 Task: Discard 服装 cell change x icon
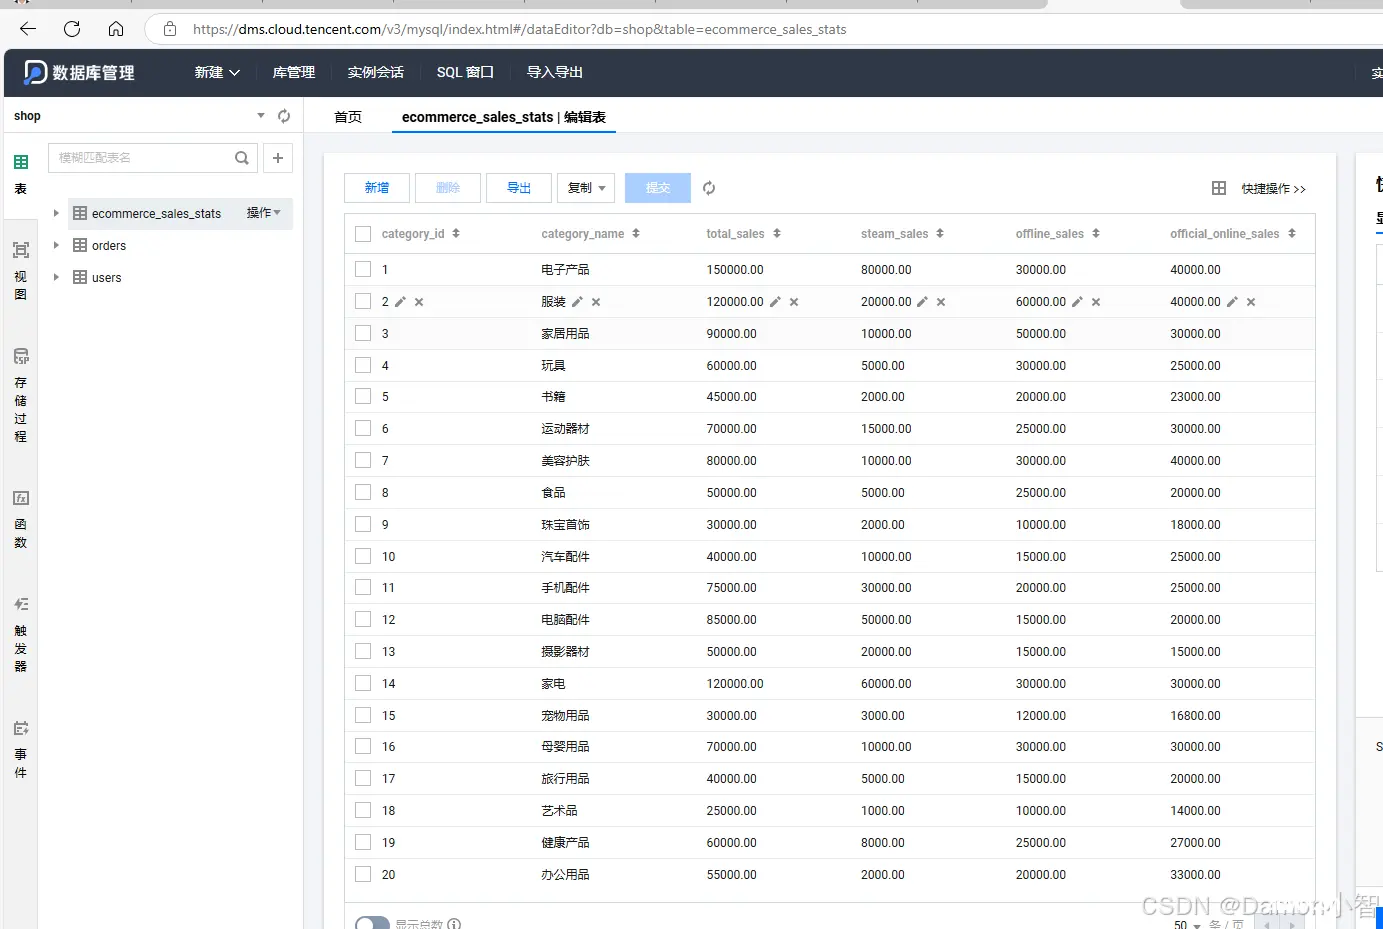coord(596,302)
